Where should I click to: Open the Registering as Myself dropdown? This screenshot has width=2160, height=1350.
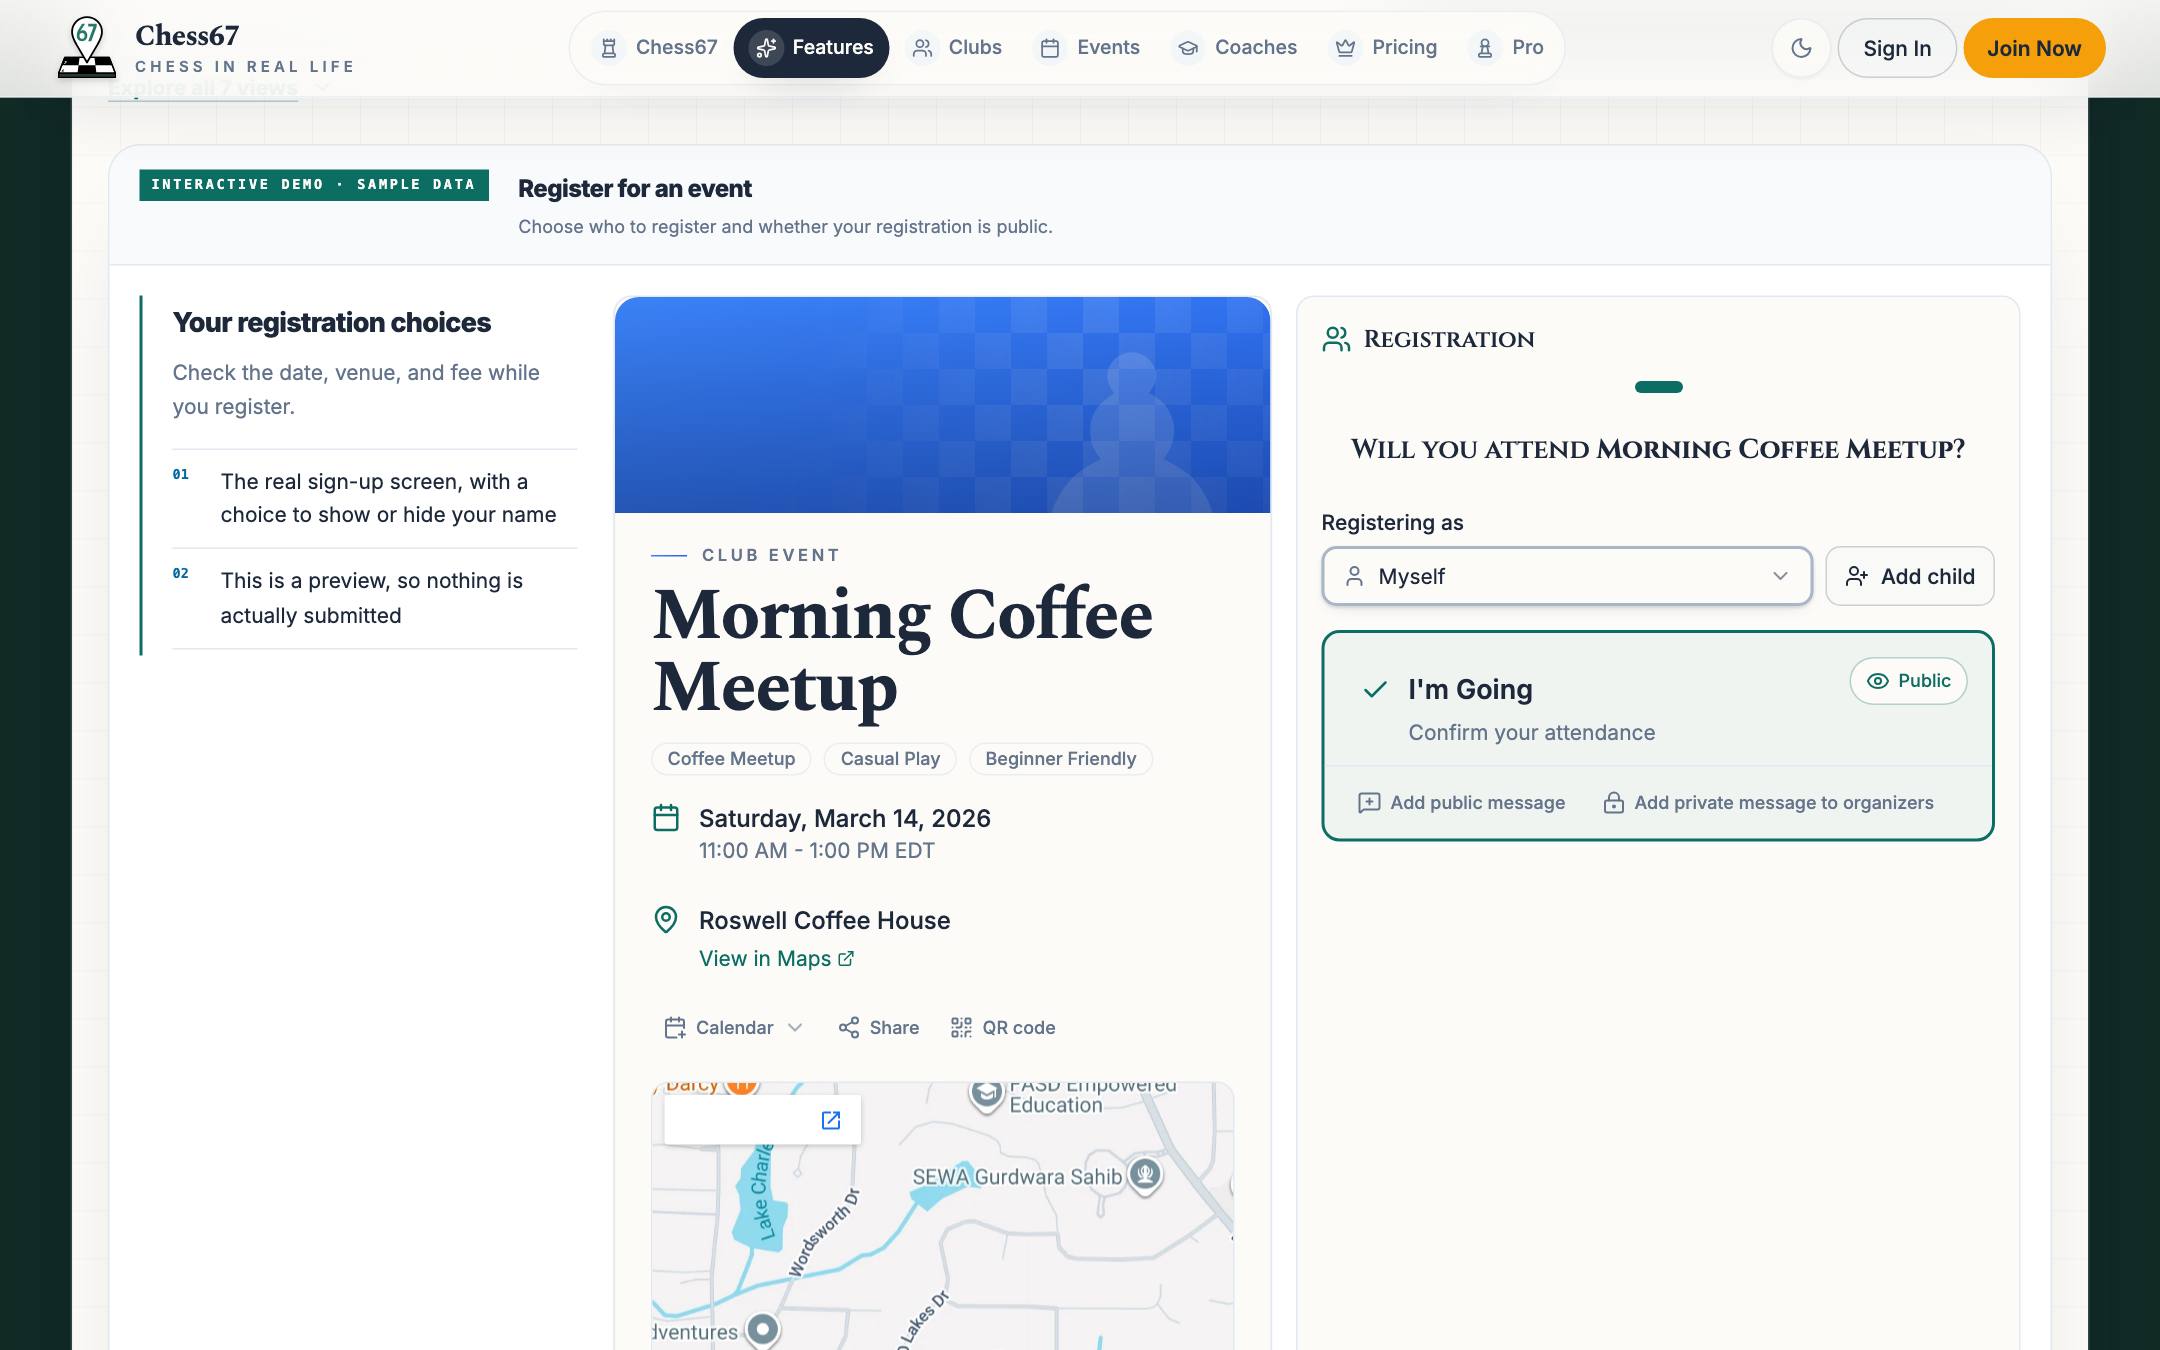click(1567, 576)
